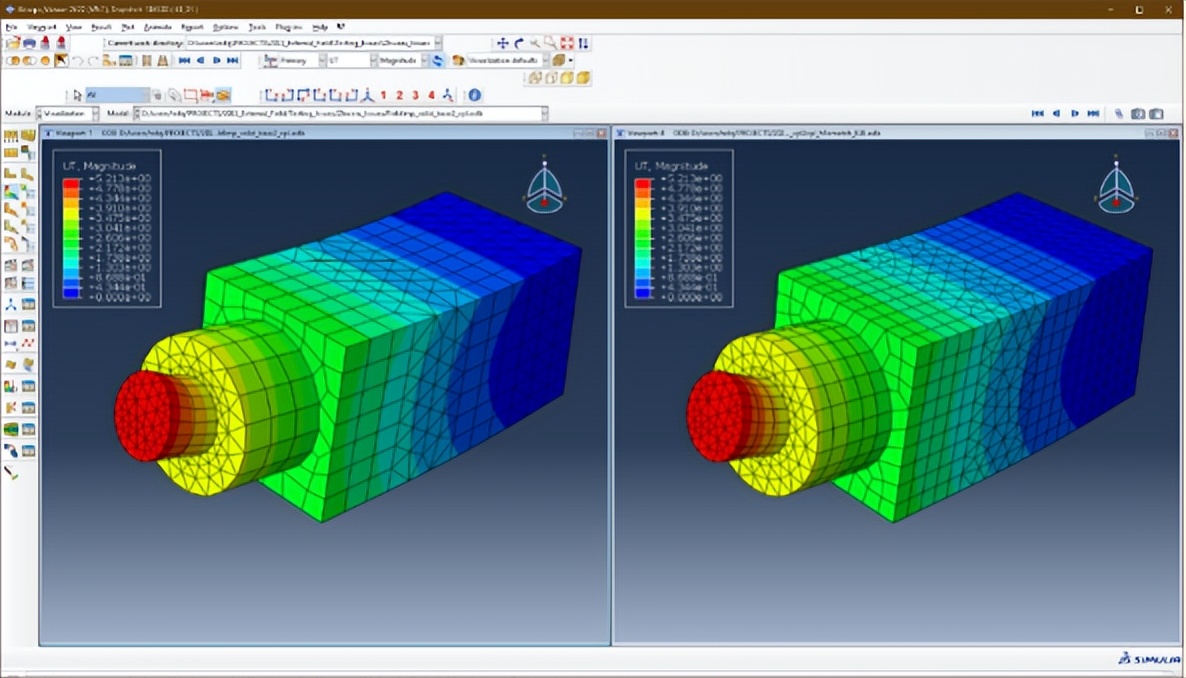1186x678 pixels.
Task: Toggle the arrow selection tool in the toolbar
Action: (x=62, y=61)
